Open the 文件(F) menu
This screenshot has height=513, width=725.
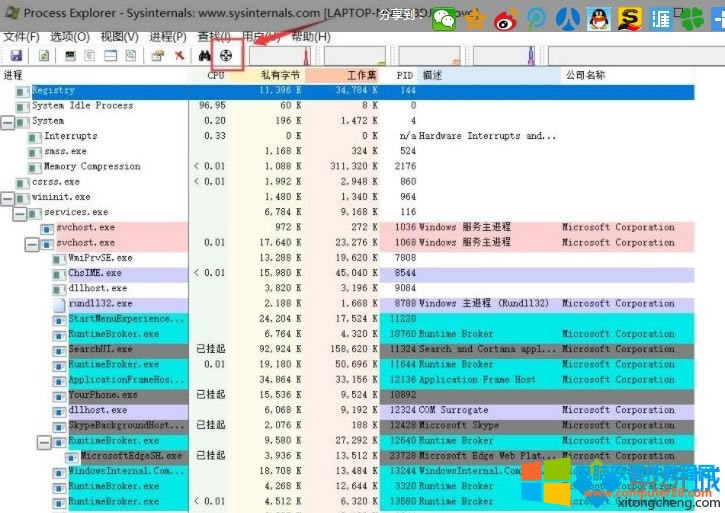21,36
